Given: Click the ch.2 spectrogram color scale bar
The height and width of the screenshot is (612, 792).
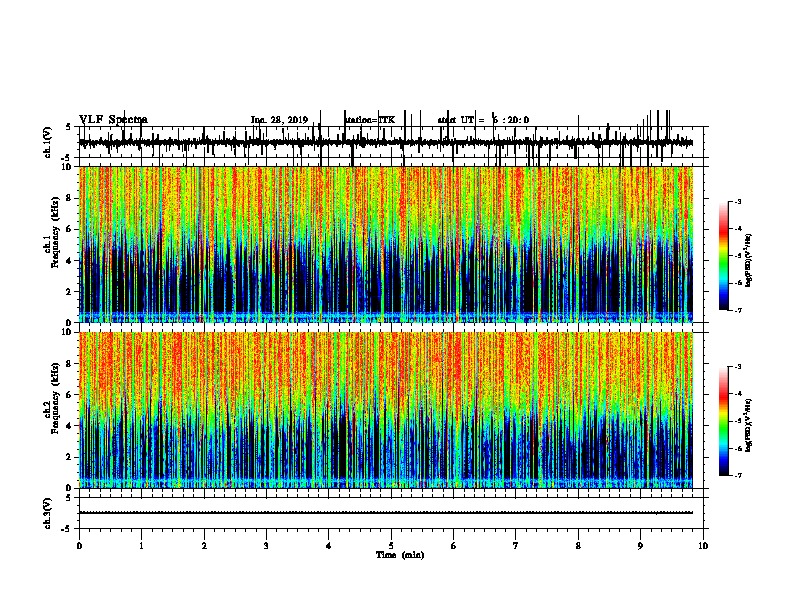Looking at the screenshot, I should pos(724,421).
